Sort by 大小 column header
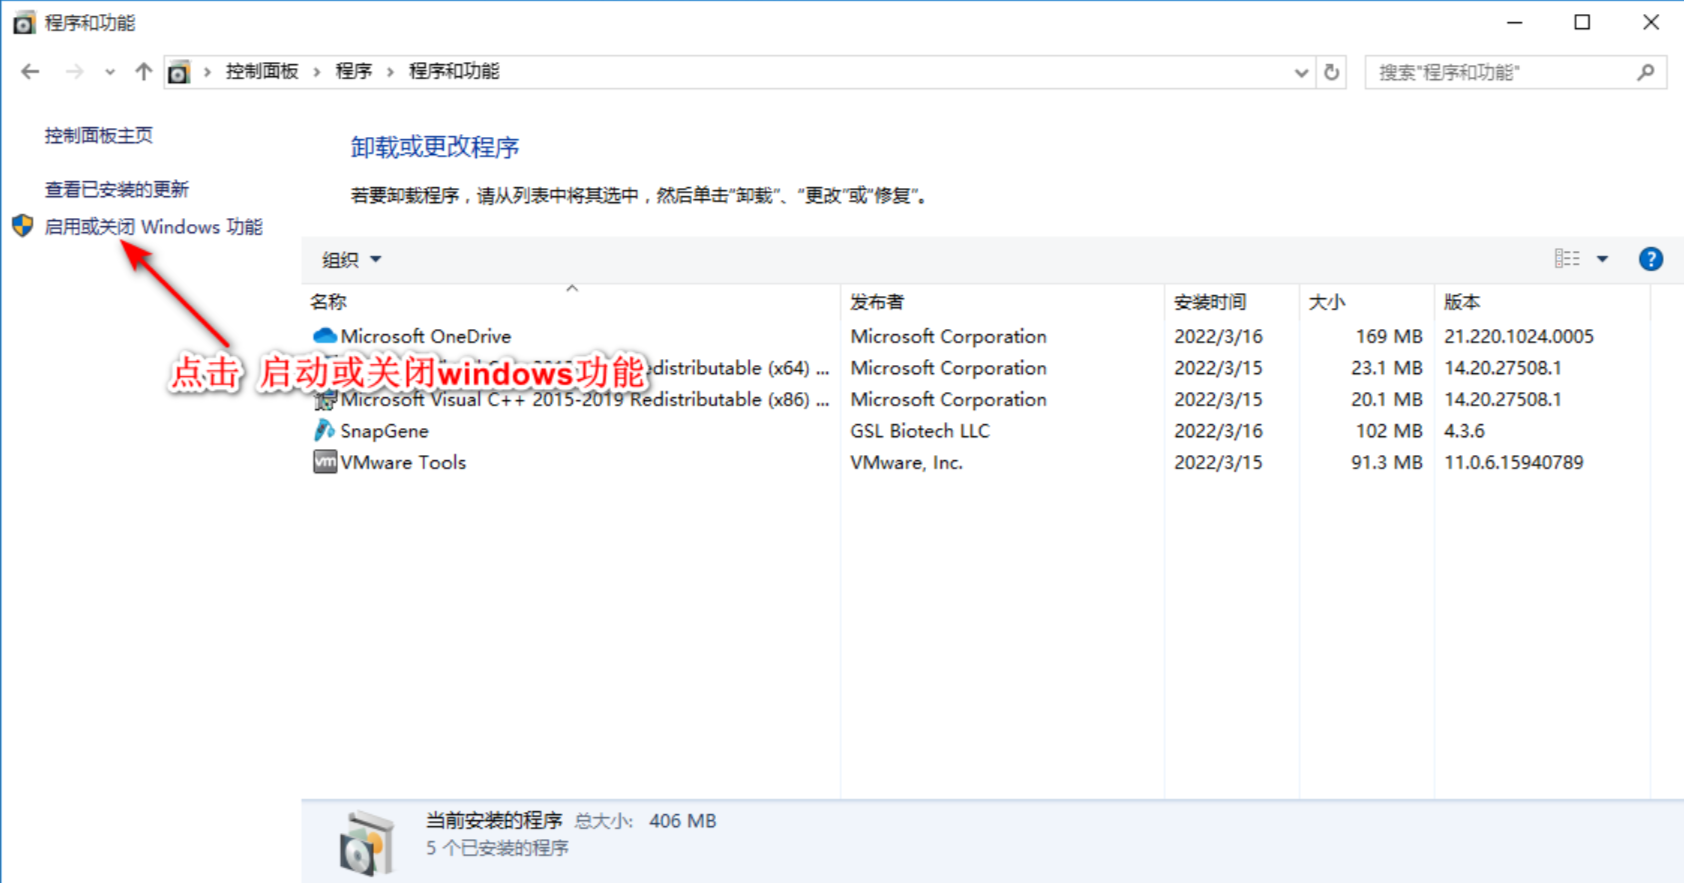 1366,302
